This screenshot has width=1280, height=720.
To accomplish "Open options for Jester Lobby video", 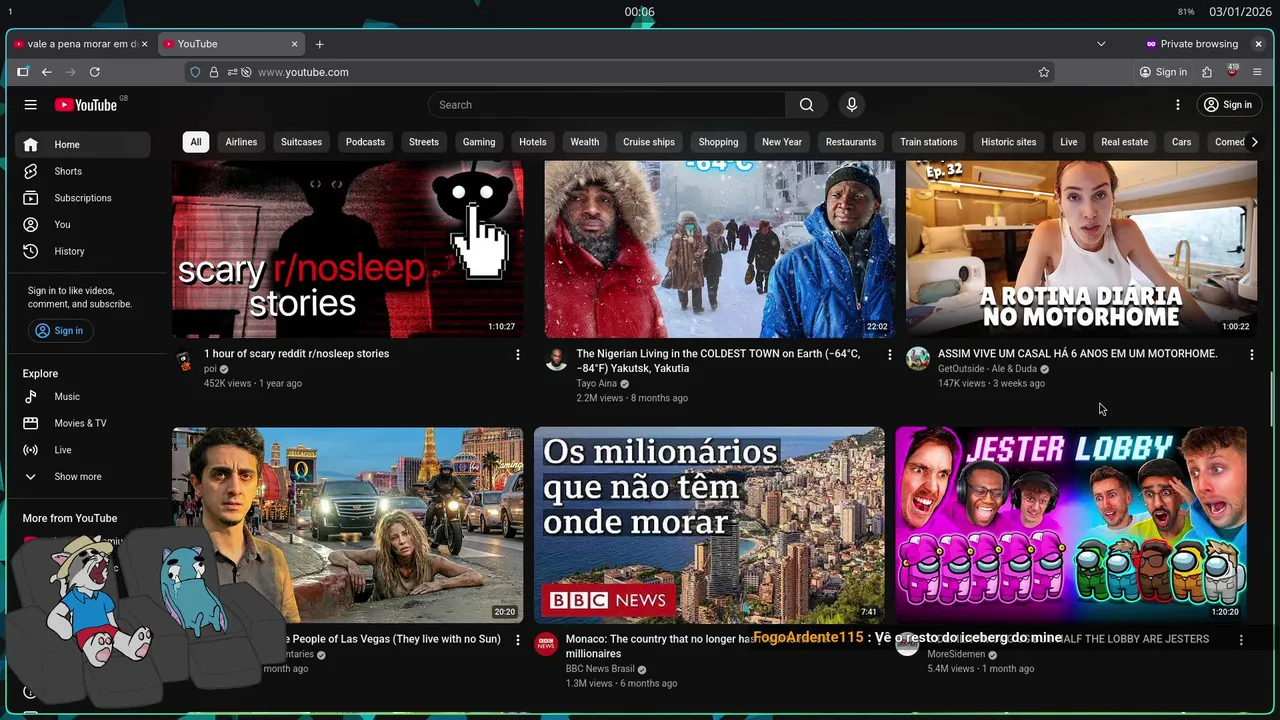I will (x=1241, y=640).
